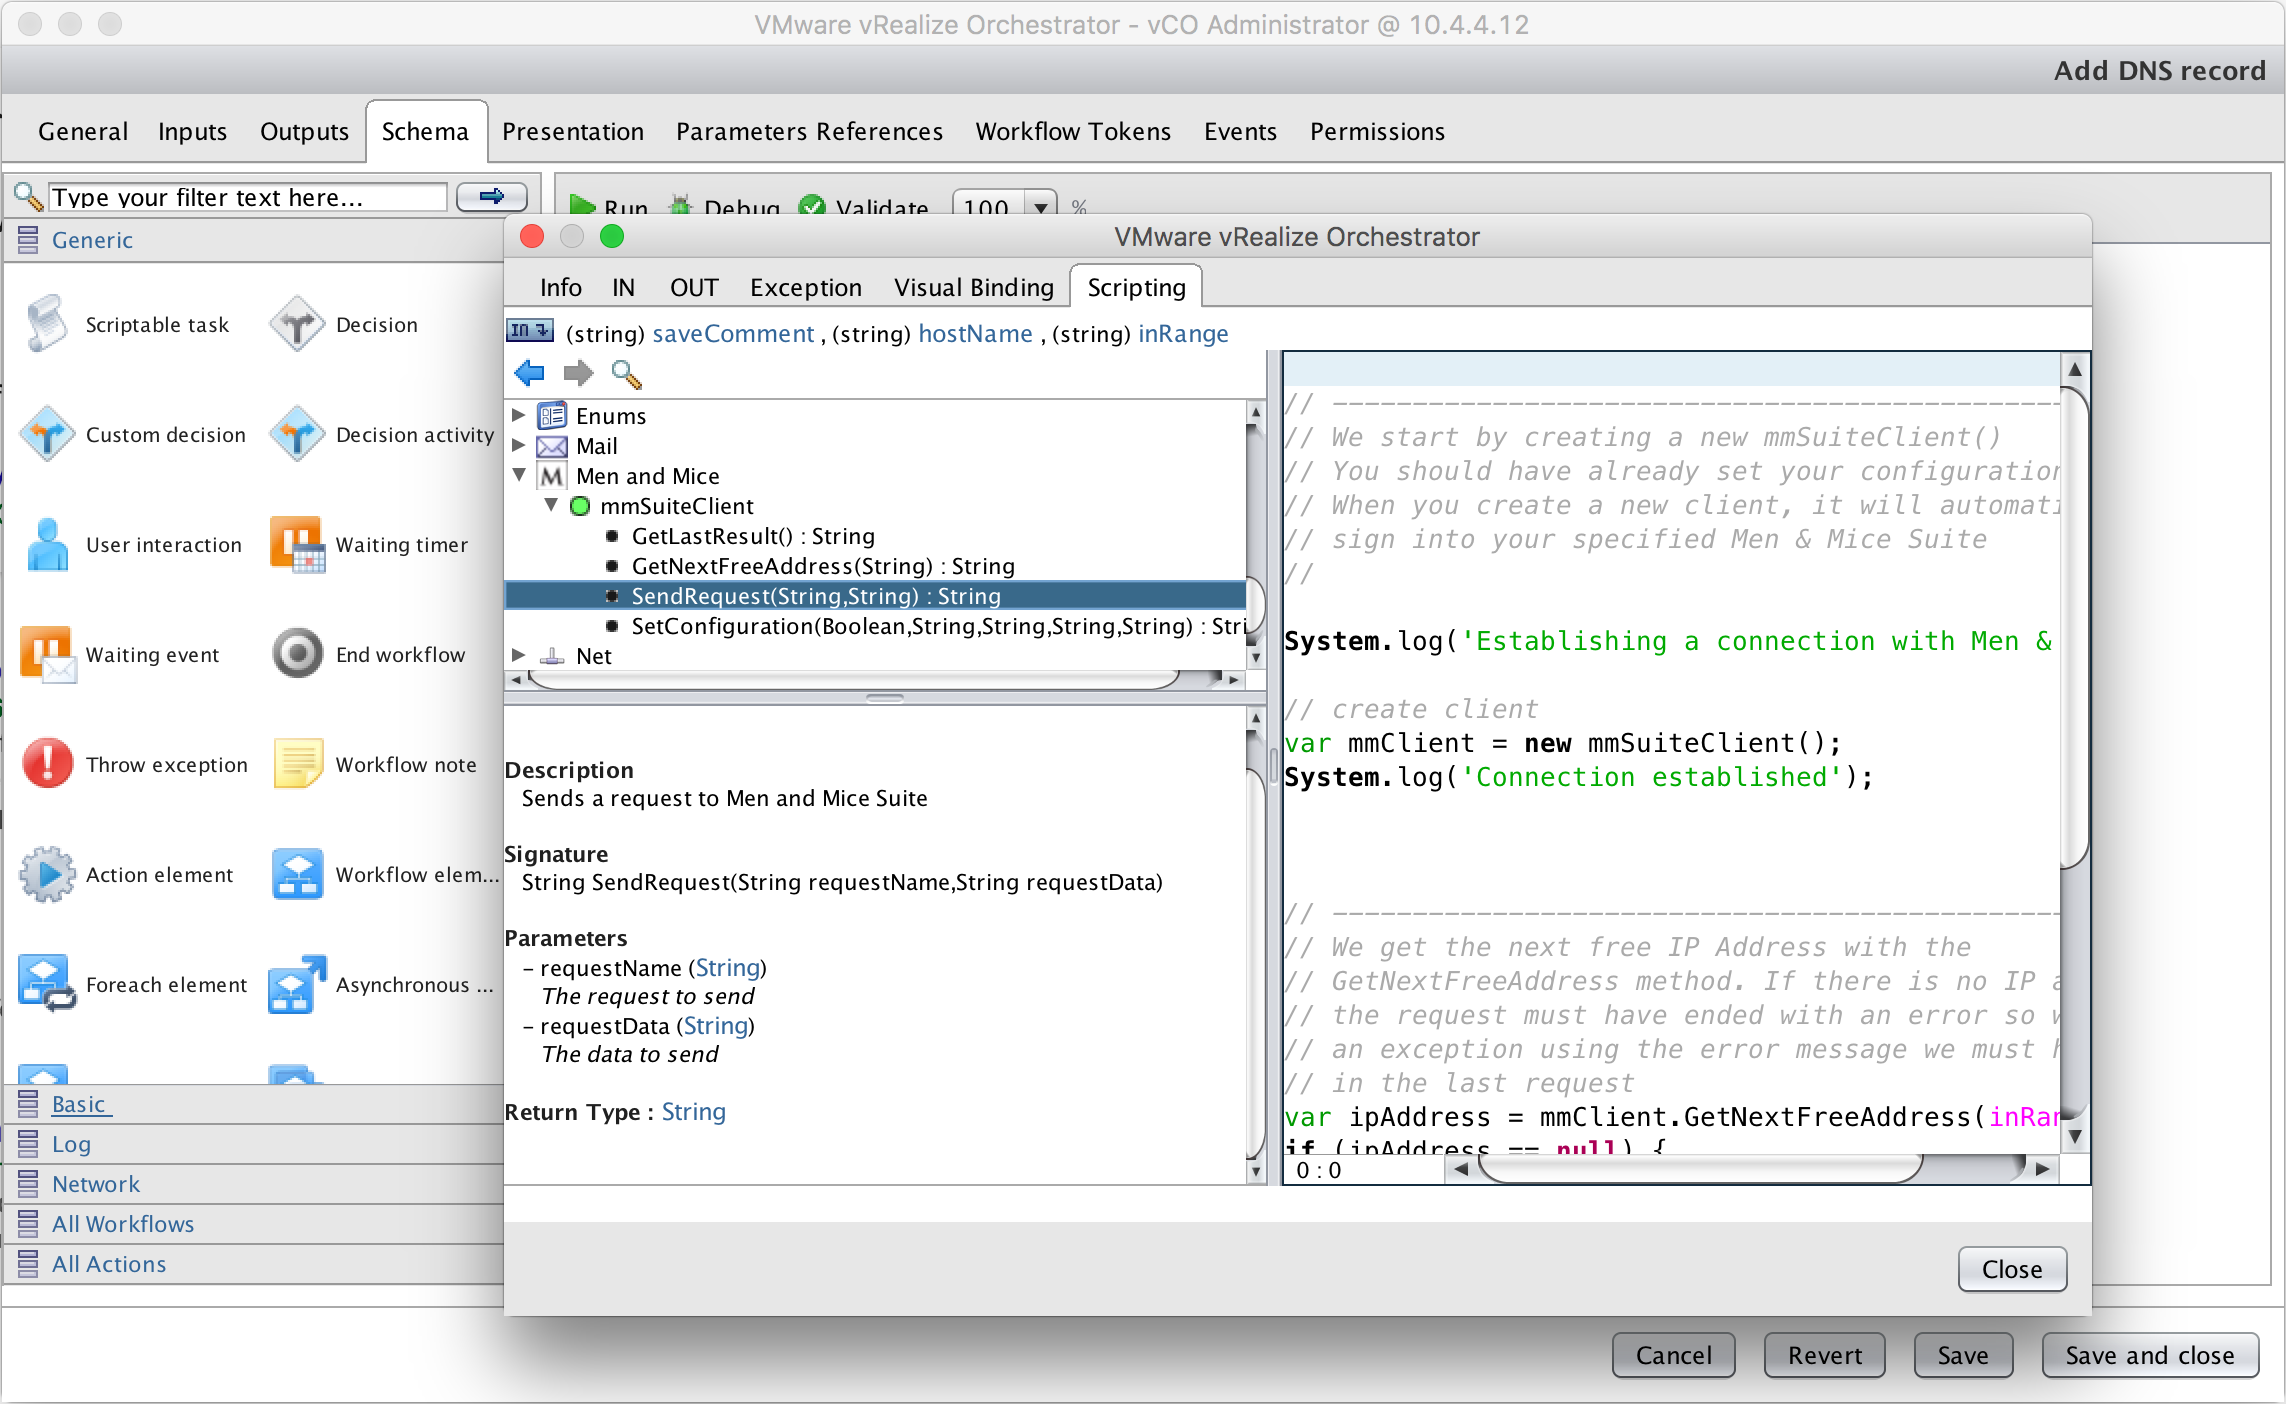Click the IN parameters icon above script
2286x1404 pixels.
(x=529, y=331)
